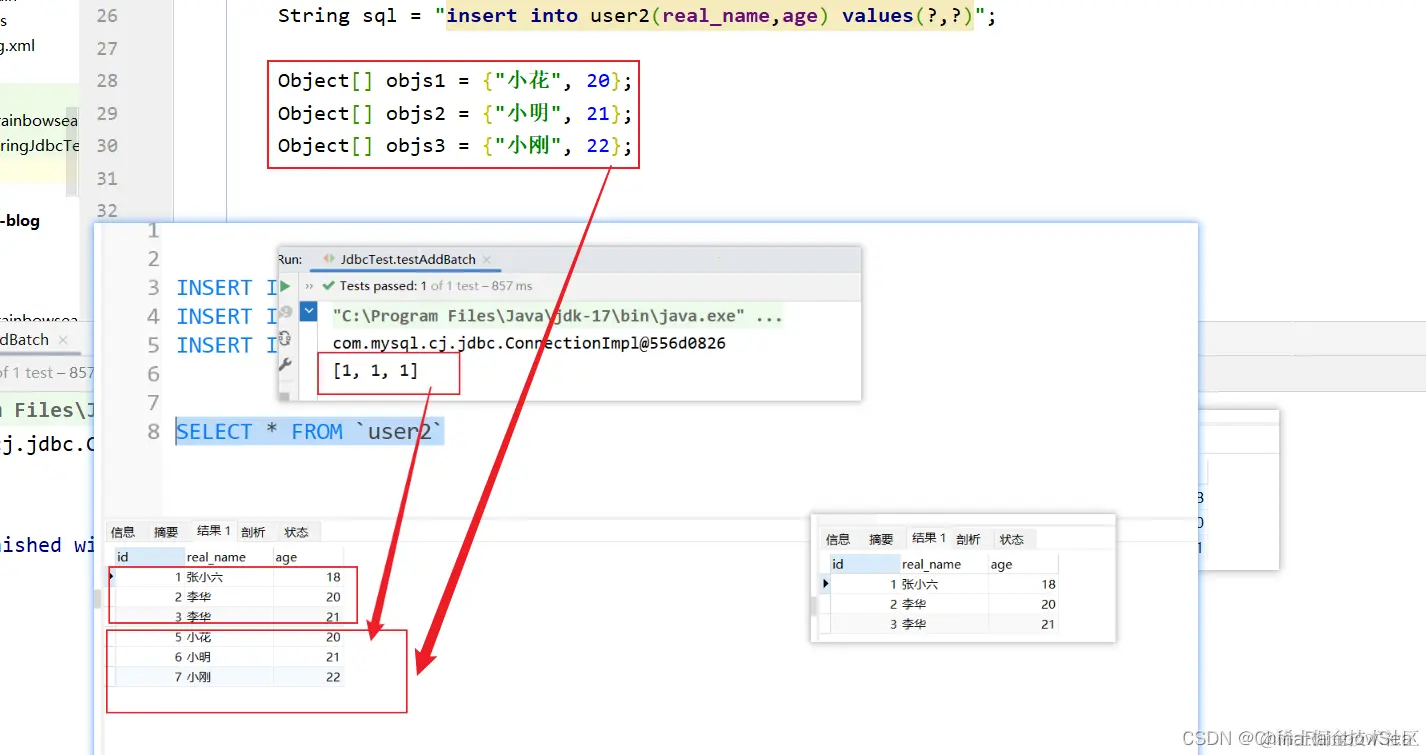Select the age 22 cell in 小刚 row
The height and width of the screenshot is (755, 1426).
[308, 677]
